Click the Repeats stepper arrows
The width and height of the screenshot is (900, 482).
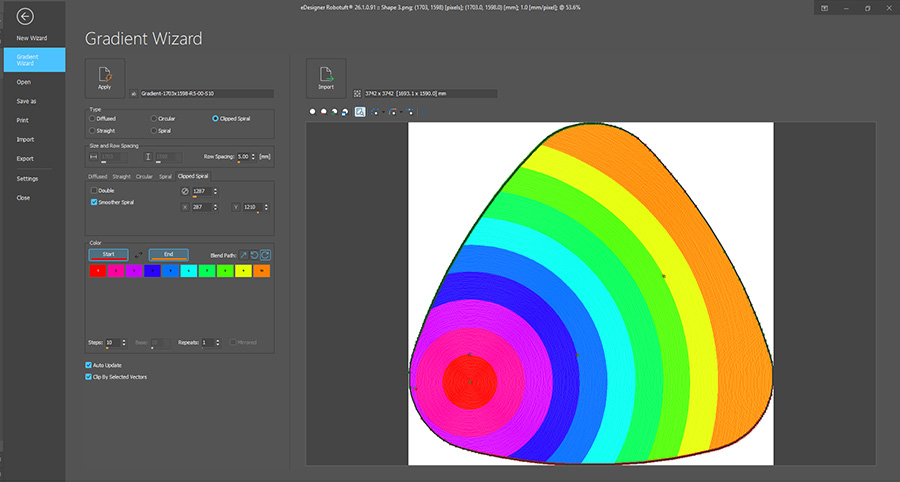pos(217,343)
